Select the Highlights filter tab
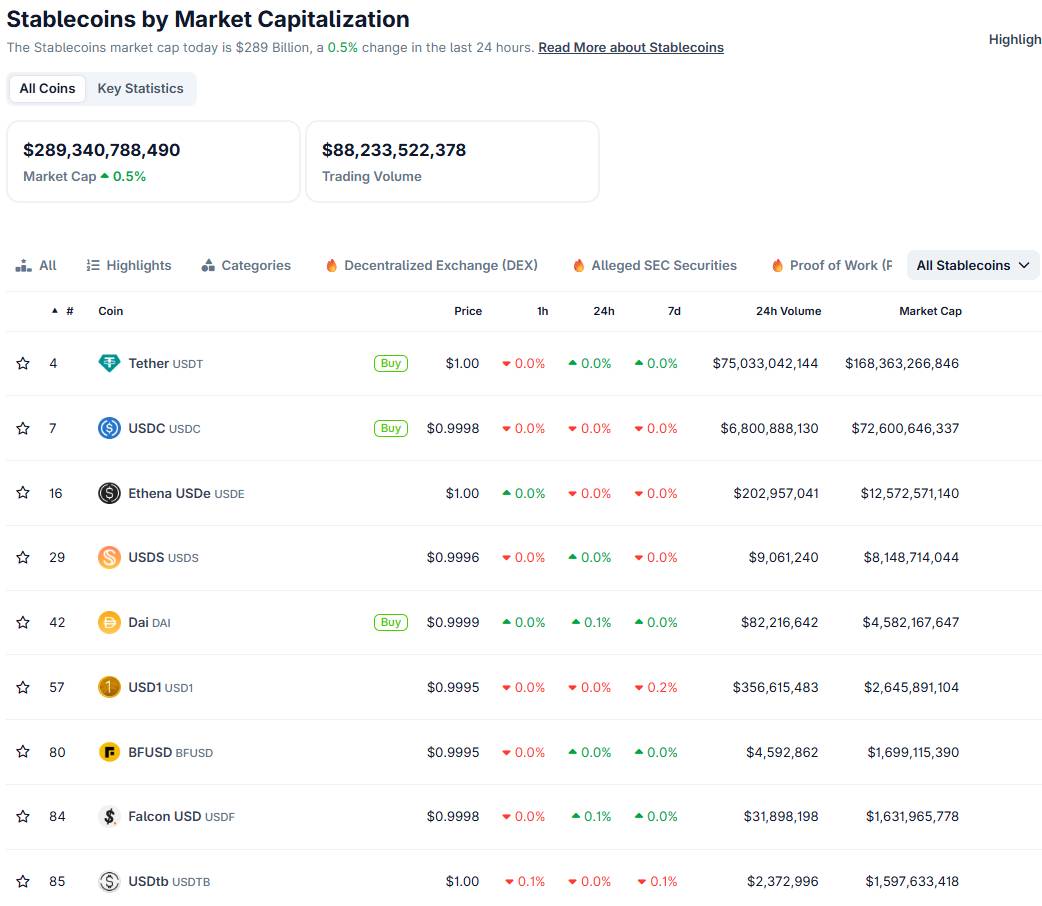Screen dimensions: 1042x906 point(129,265)
